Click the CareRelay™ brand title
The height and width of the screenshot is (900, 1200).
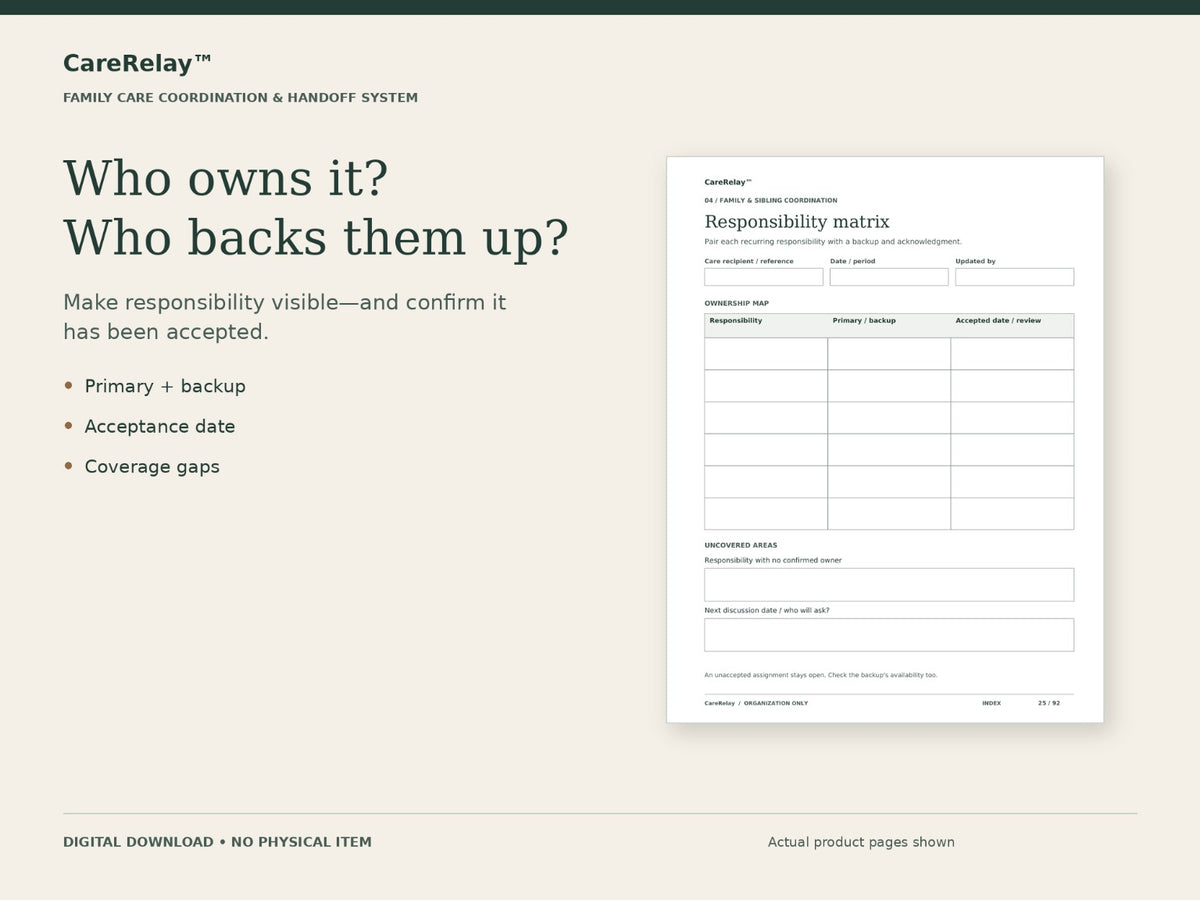tap(138, 64)
